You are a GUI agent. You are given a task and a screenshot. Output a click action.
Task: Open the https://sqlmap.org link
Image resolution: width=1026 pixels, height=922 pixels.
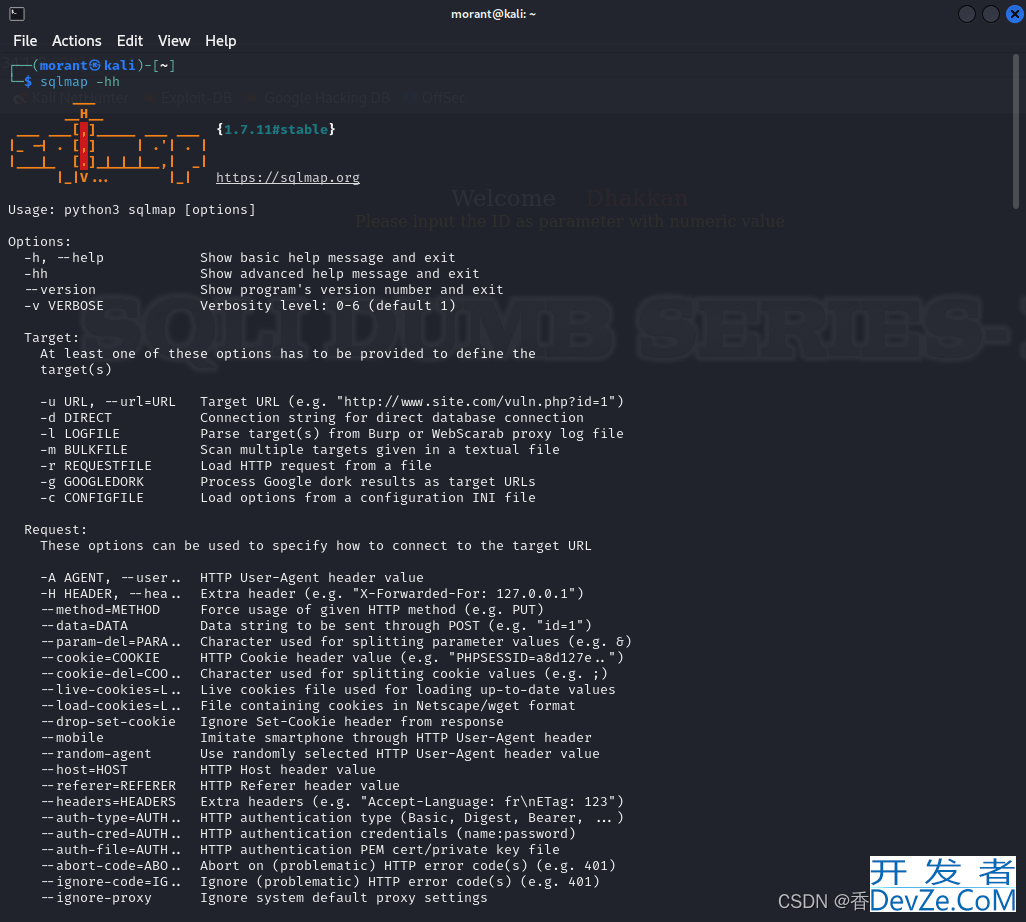[288, 177]
